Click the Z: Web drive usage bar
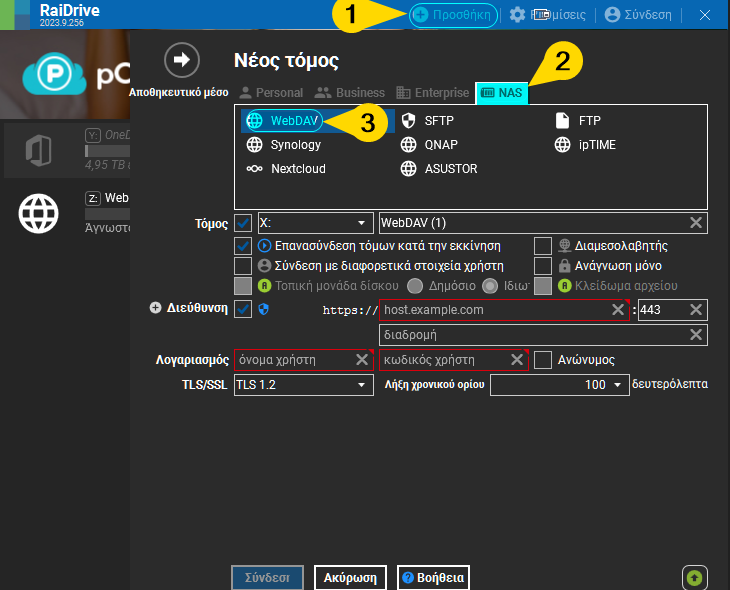 coord(107,214)
